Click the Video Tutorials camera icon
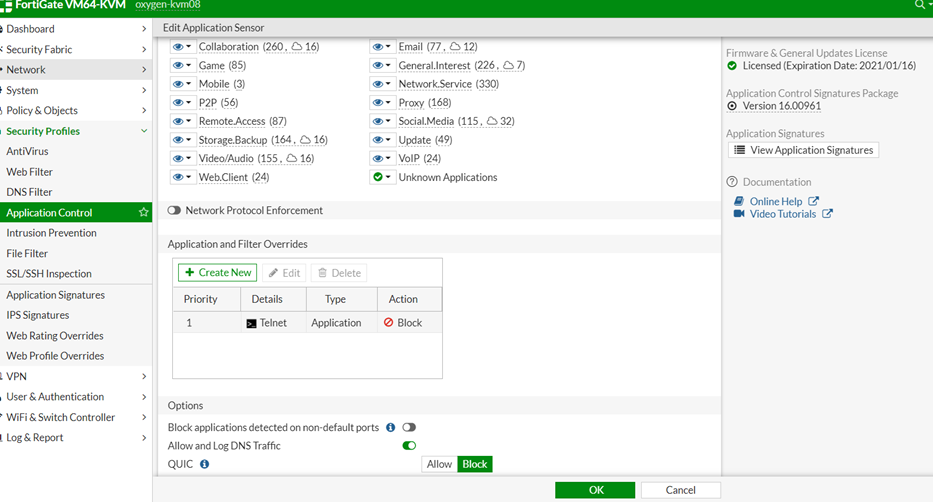This screenshot has width=933, height=502. tap(739, 214)
